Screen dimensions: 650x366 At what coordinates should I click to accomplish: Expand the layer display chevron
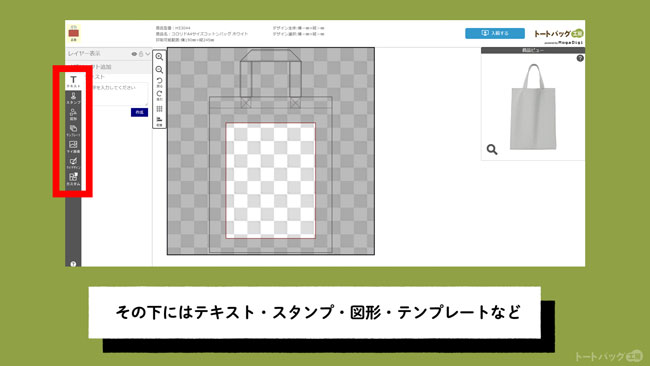tap(148, 54)
